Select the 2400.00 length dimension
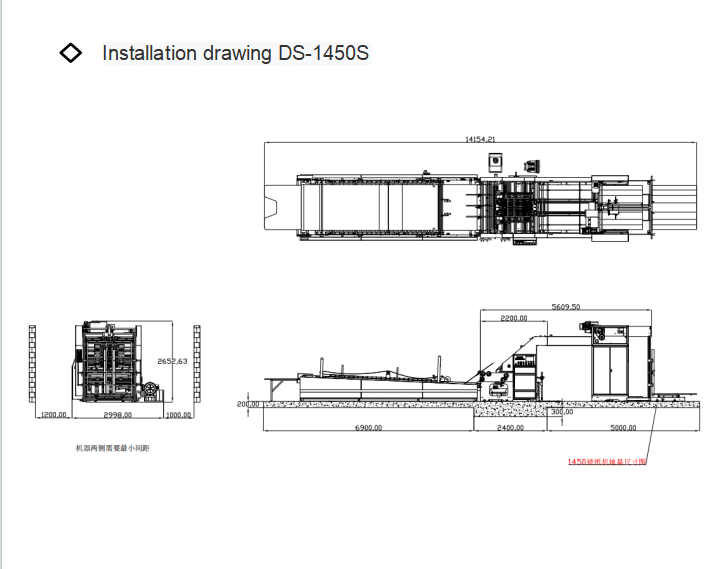 tap(511, 427)
